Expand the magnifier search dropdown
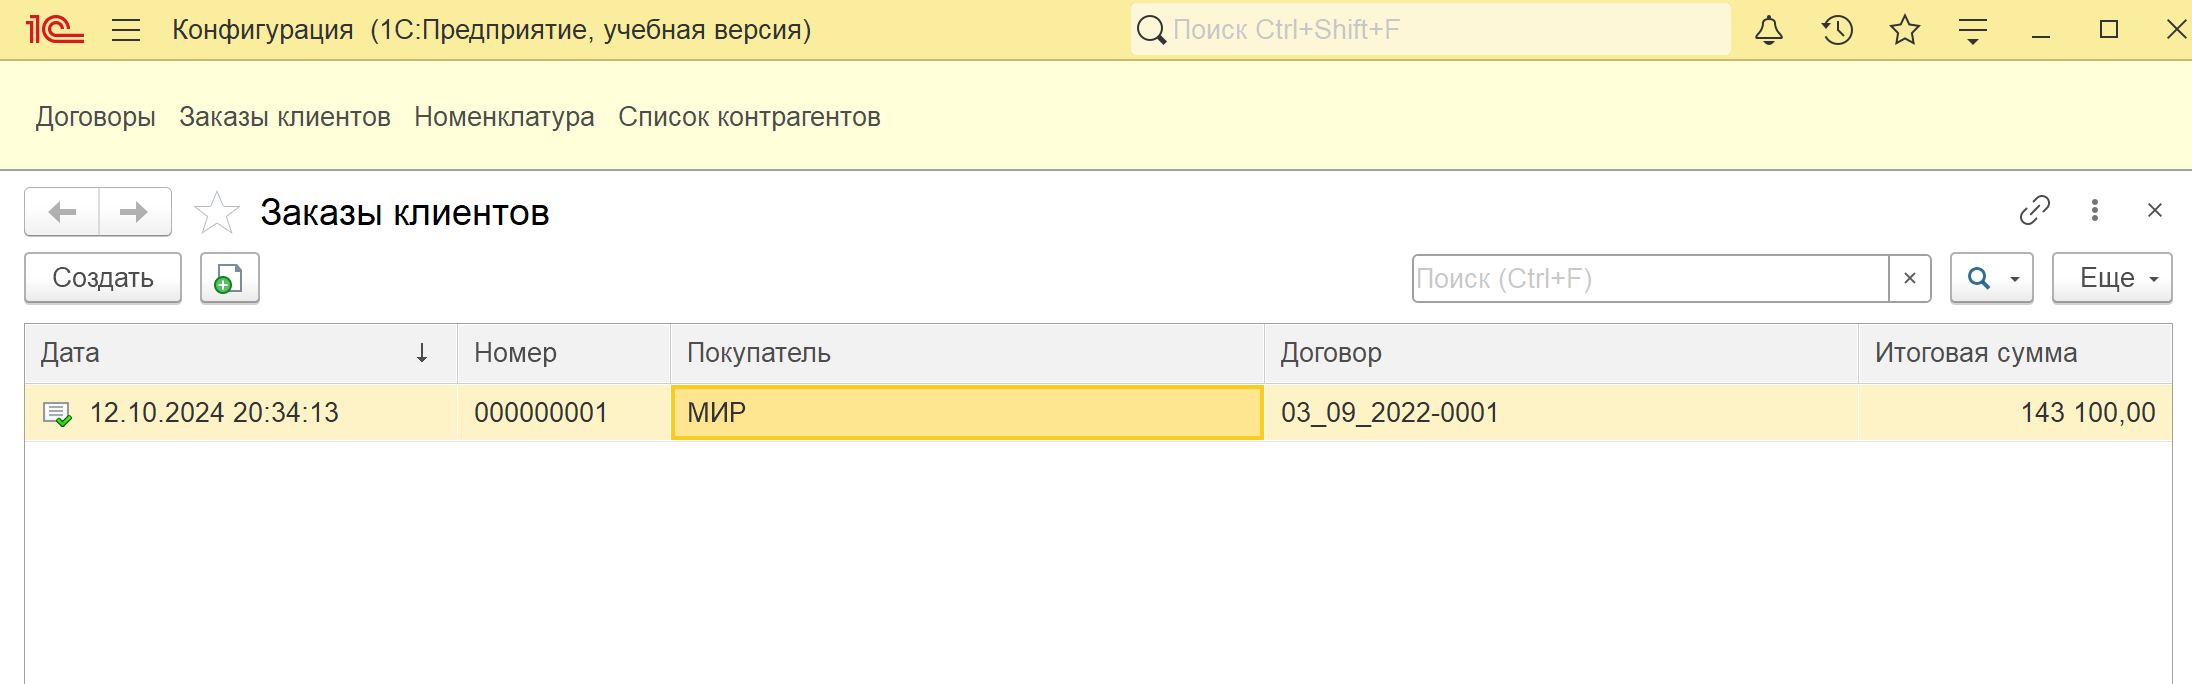 click(1992, 278)
